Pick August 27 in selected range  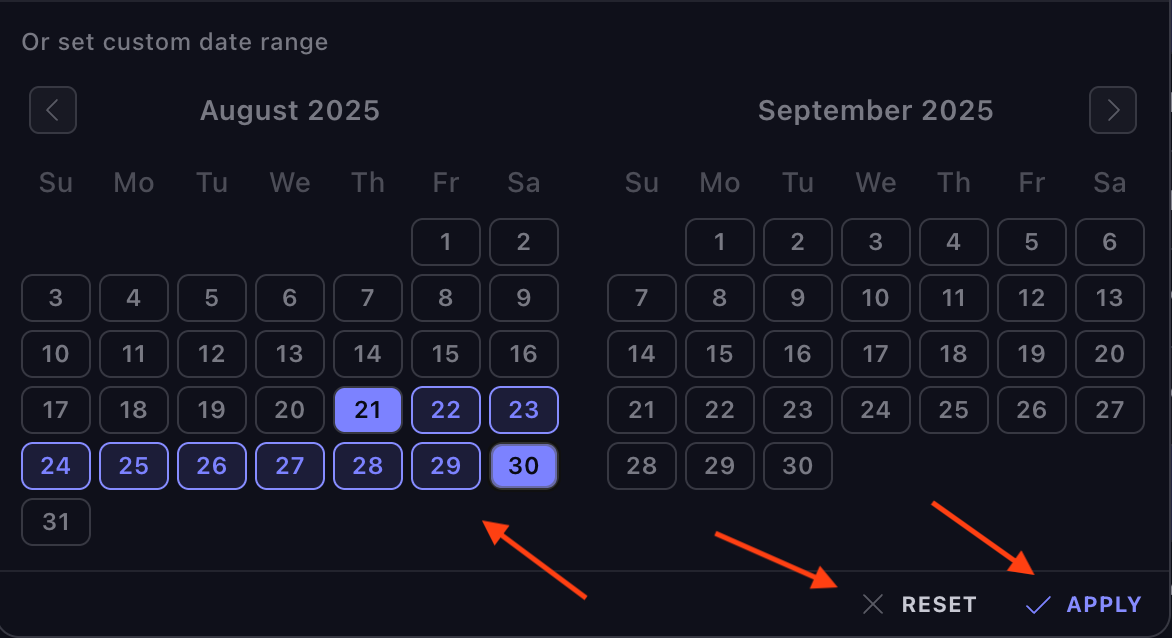[290, 466]
